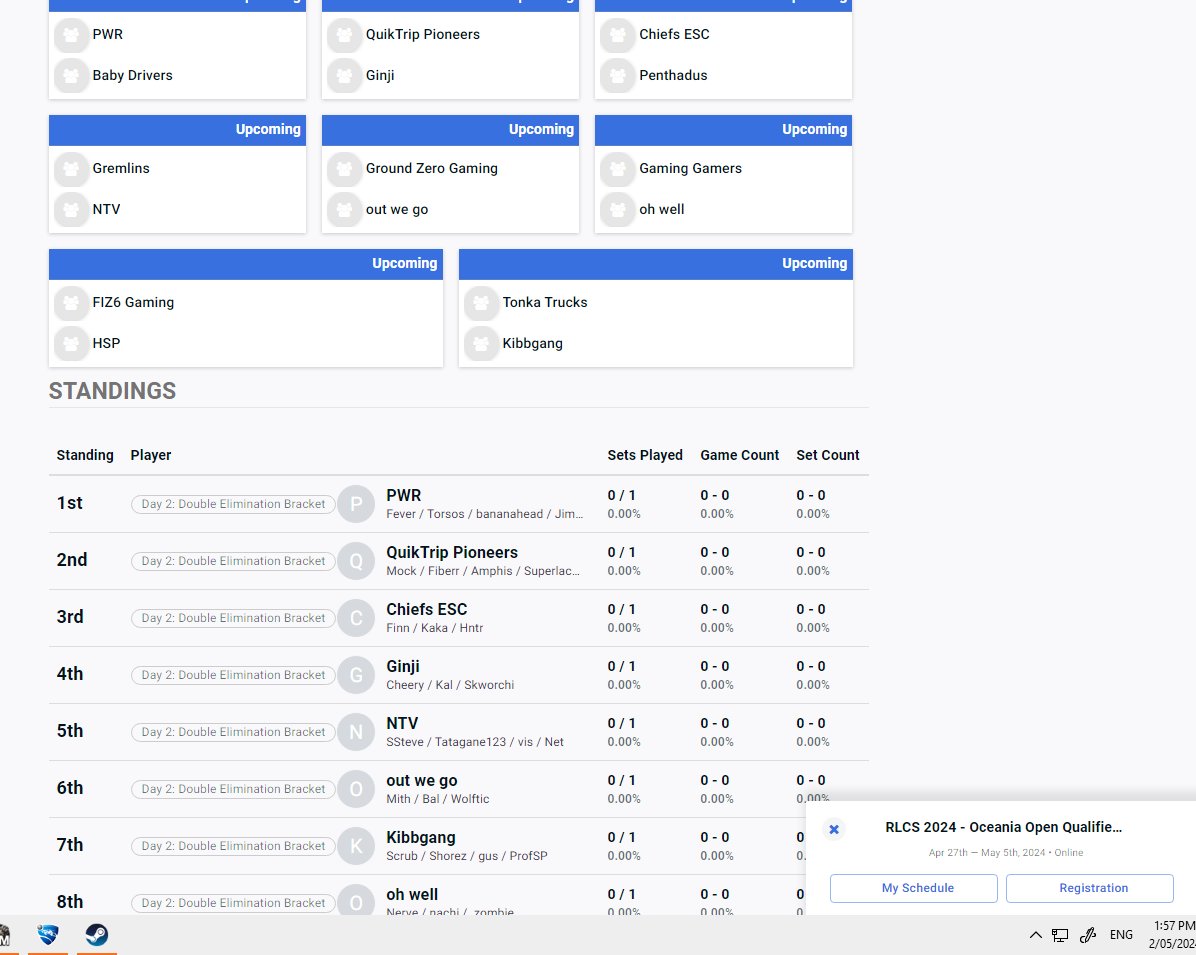The height and width of the screenshot is (955, 1196).
Task: Click the Gaming Gamers team avatar
Action: tap(617, 169)
